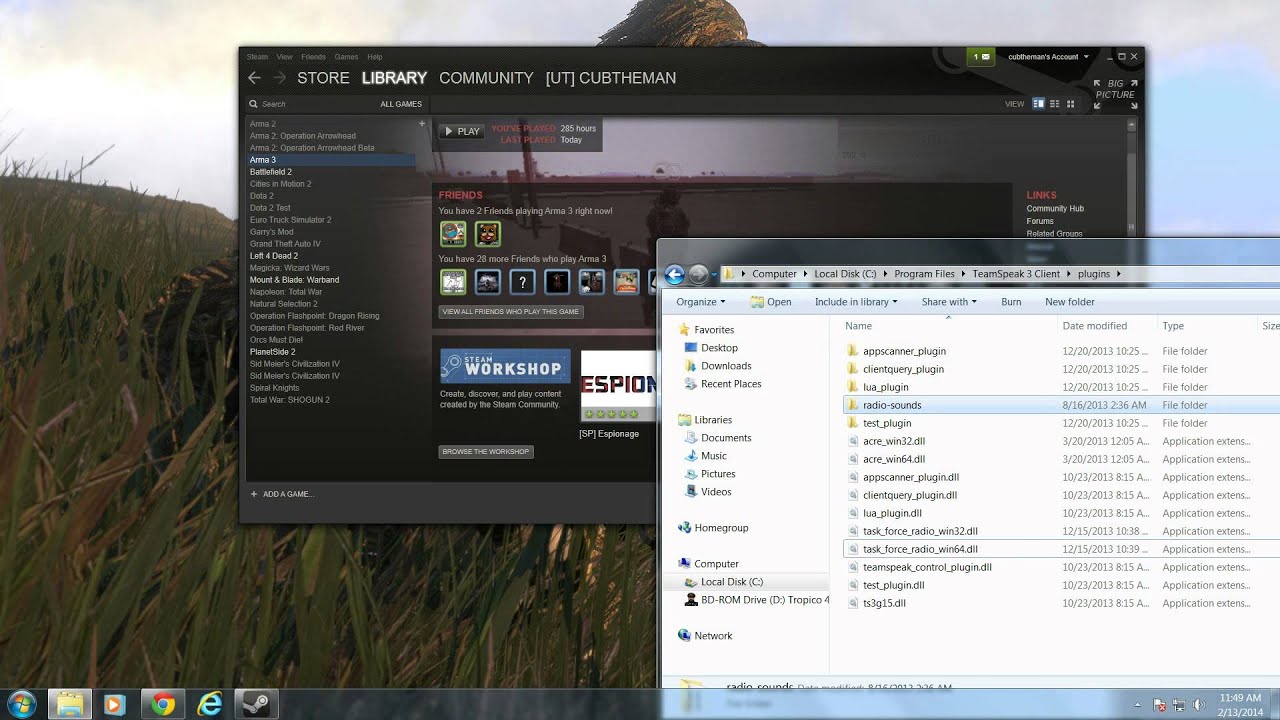Click BROWSE THE WORKSHOP button
The height and width of the screenshot is (720, 1280).
point(485,452)
